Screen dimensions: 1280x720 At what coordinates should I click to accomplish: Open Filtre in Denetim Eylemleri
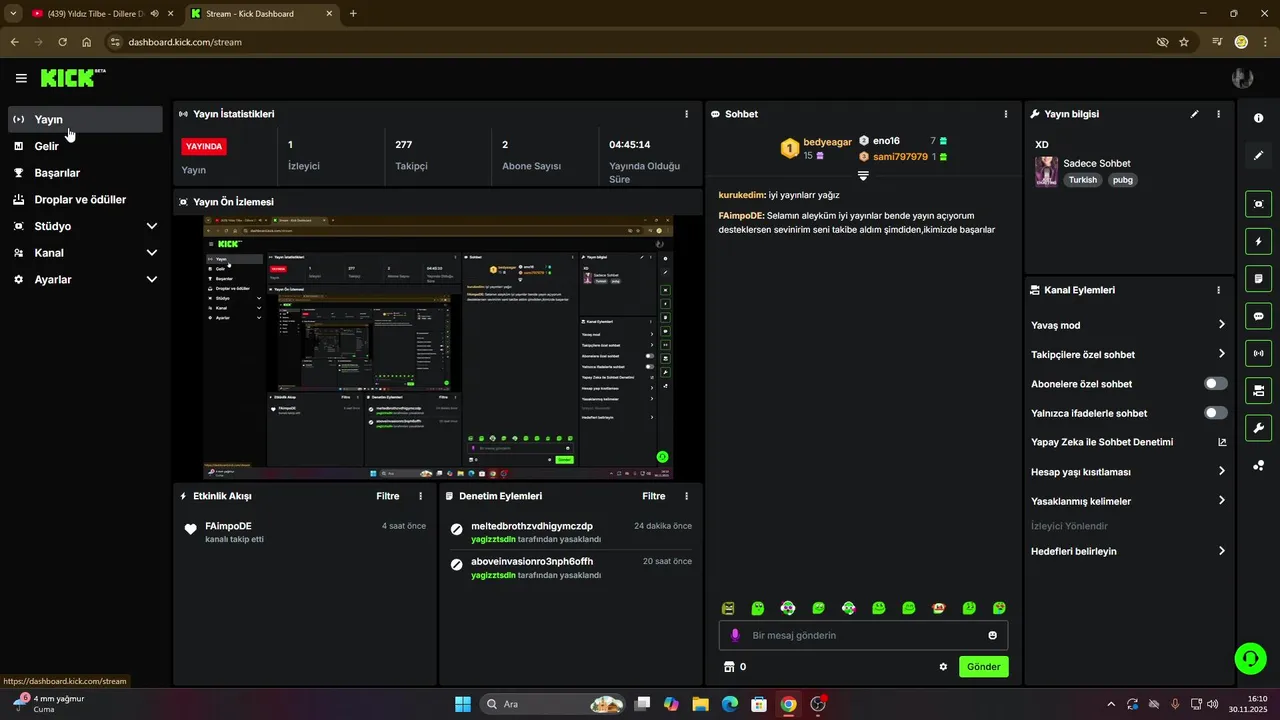click(654, 496)
